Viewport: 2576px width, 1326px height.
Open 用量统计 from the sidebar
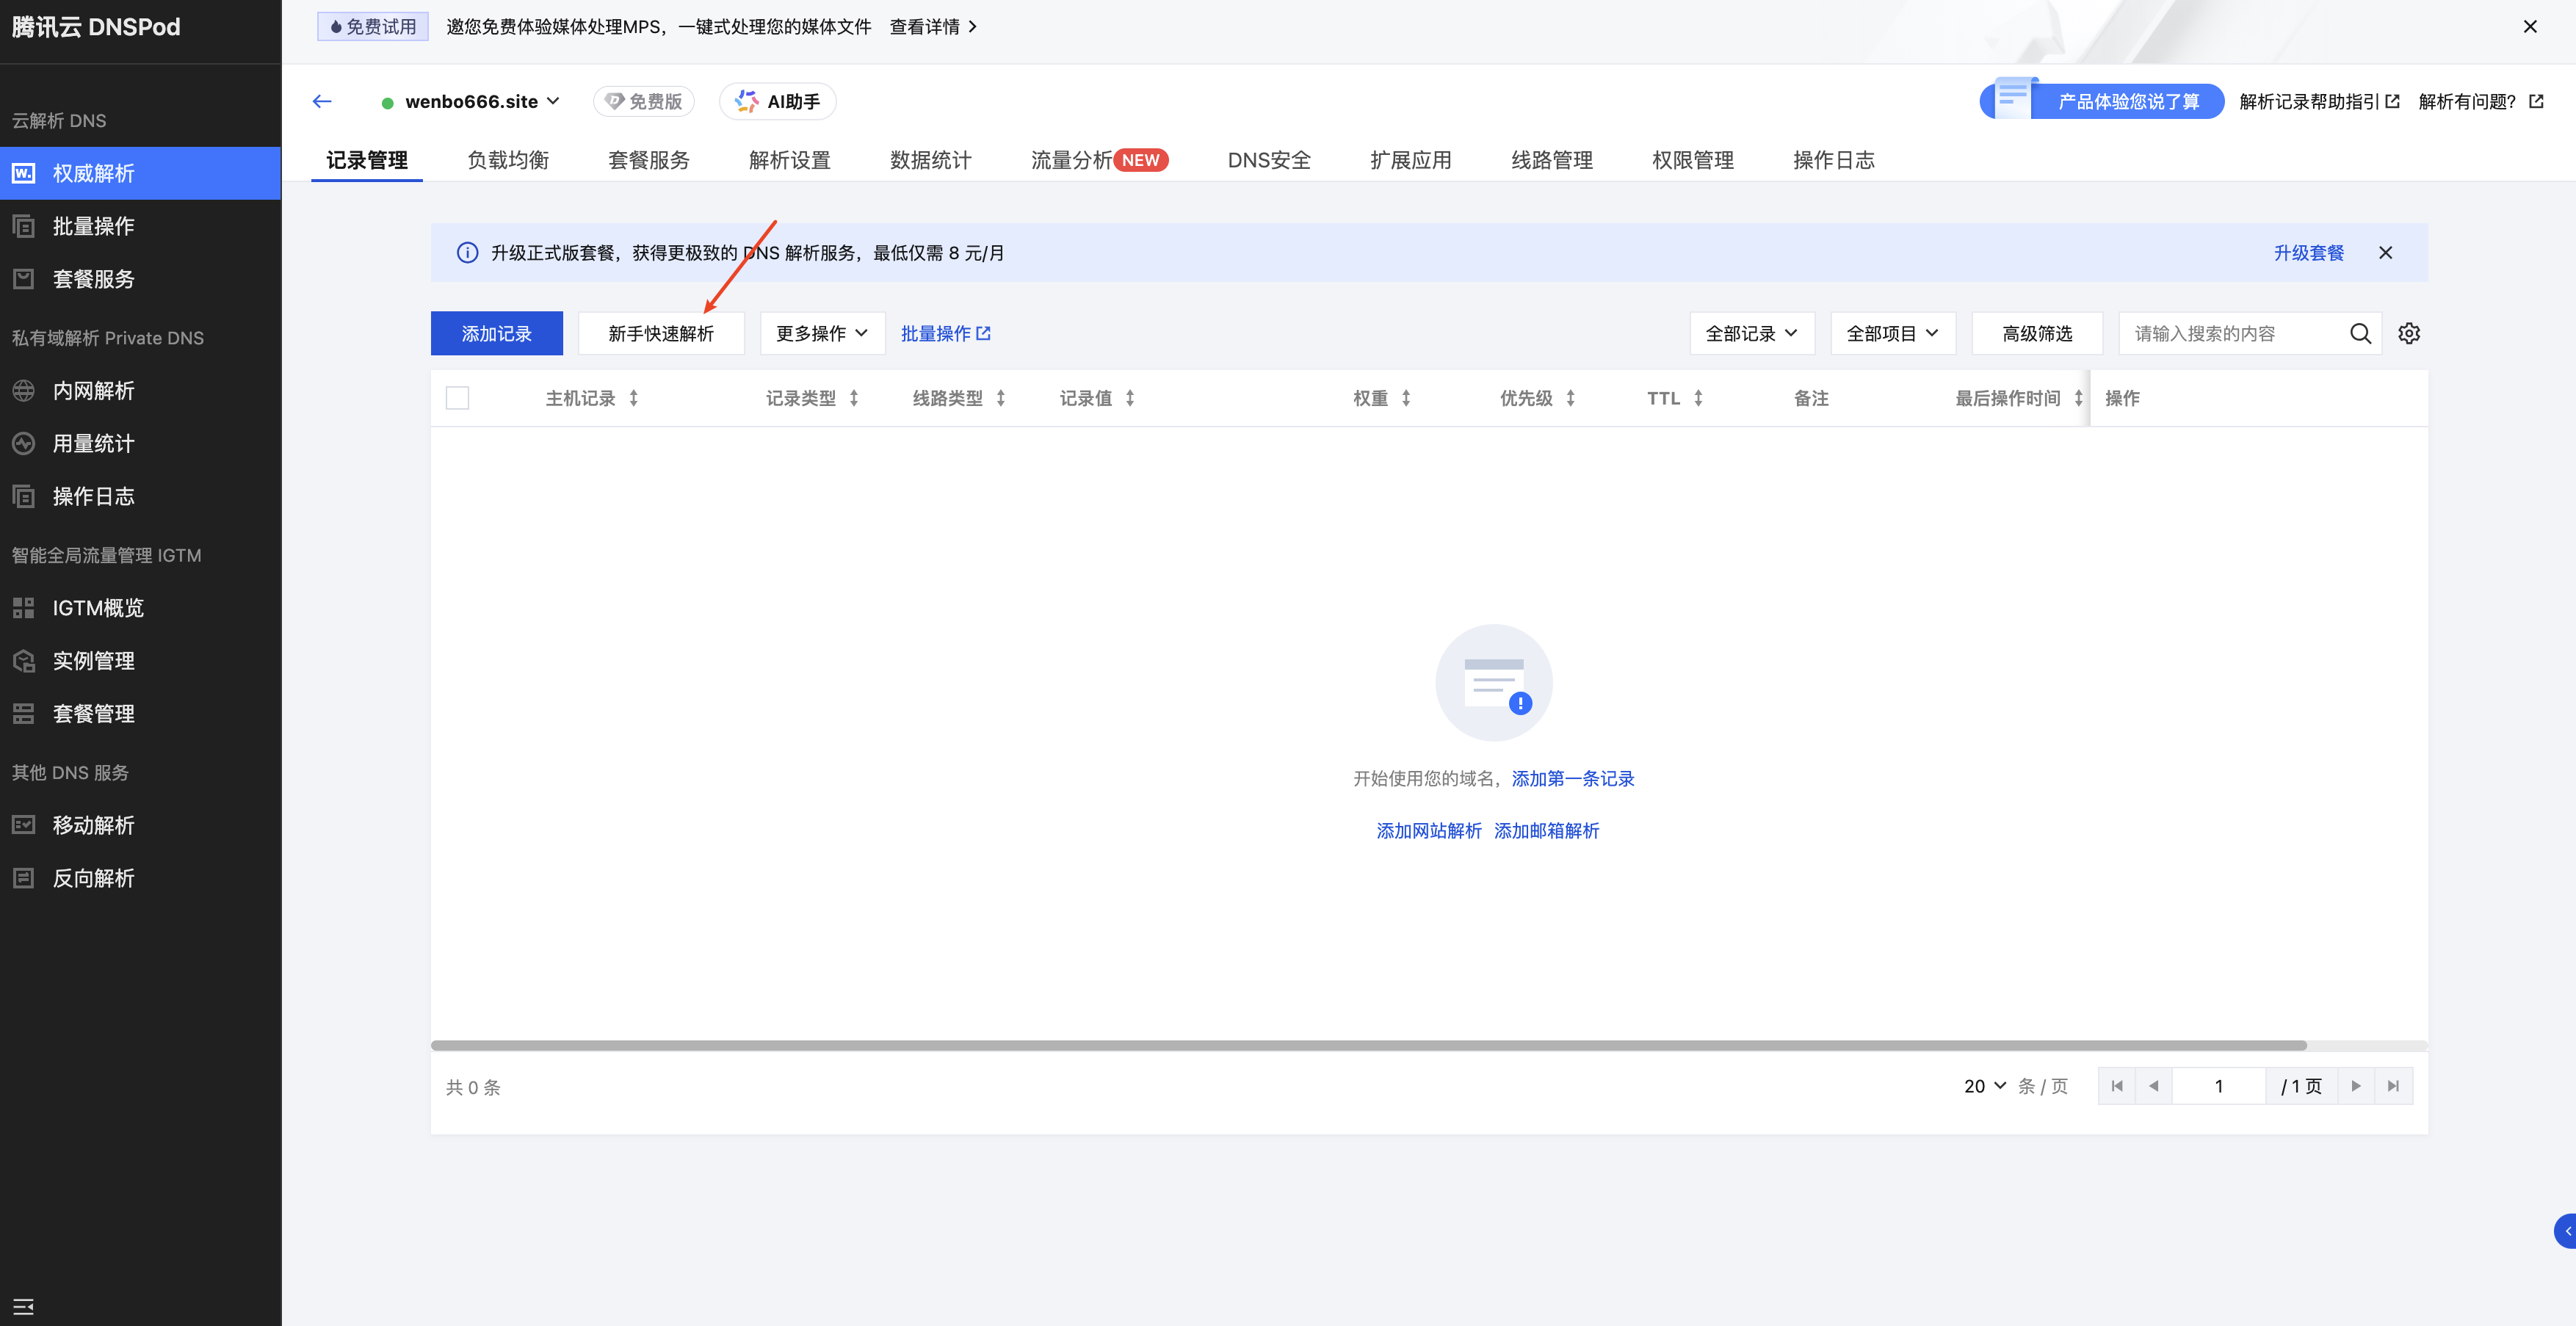[93, 443]
